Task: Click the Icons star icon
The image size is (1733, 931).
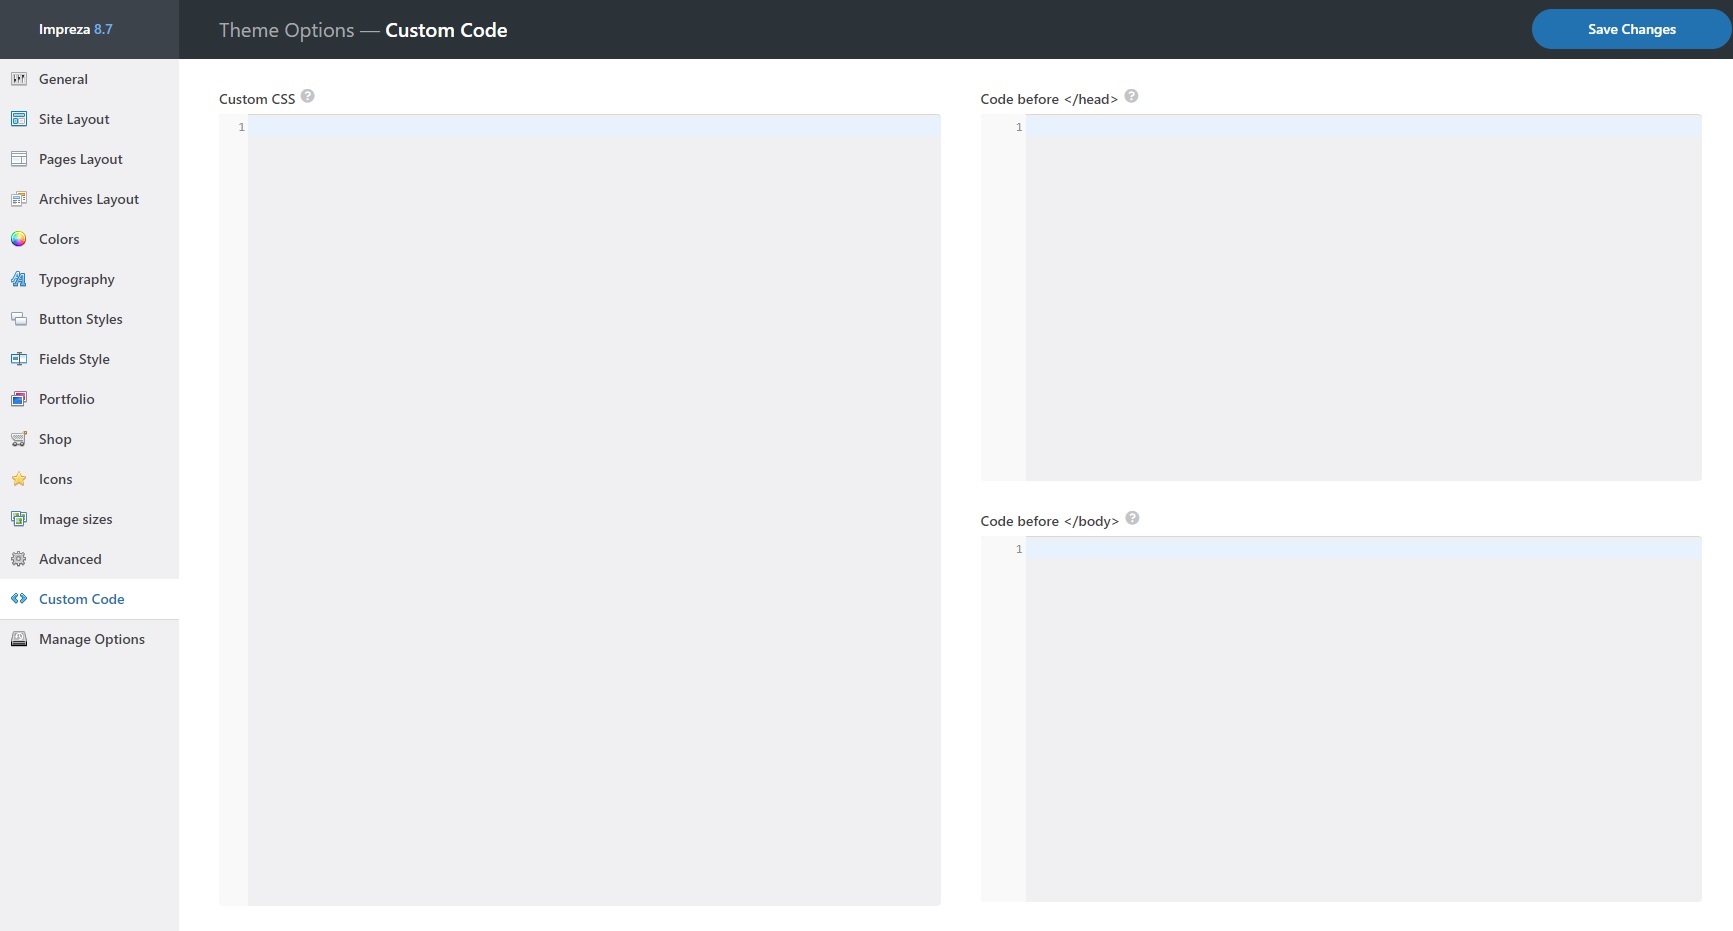Action: [19, 479]
